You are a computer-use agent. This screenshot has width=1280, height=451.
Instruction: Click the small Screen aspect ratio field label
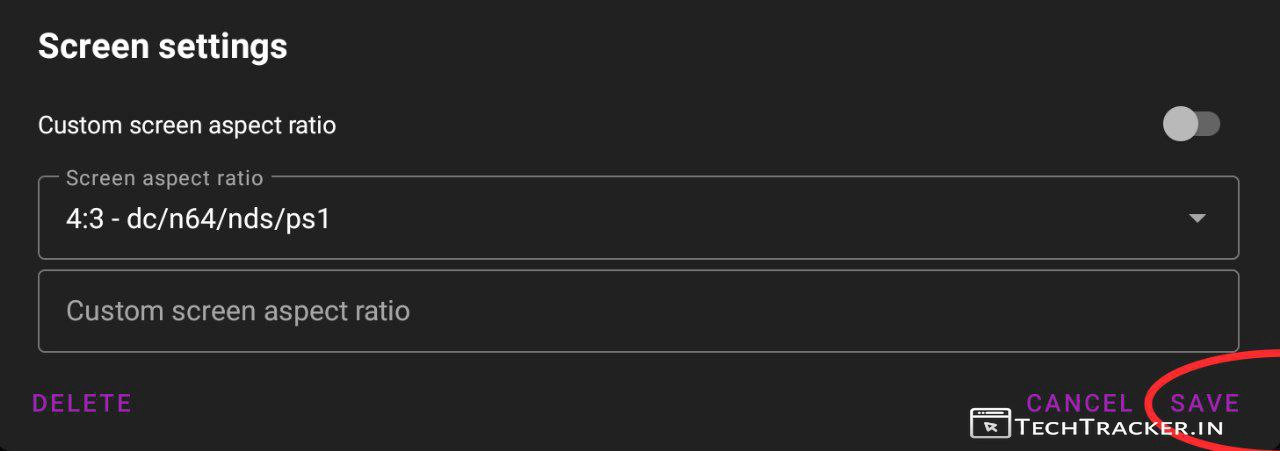point(165,178)
